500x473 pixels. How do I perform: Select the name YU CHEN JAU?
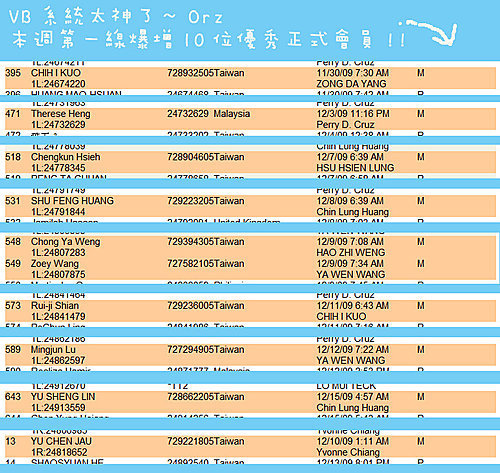[61, 441]
